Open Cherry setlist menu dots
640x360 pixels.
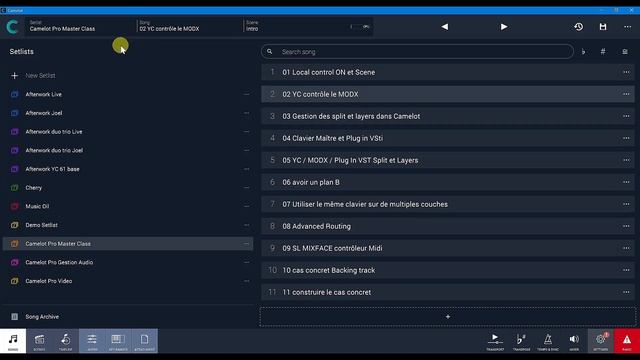(x=247, y=188)
